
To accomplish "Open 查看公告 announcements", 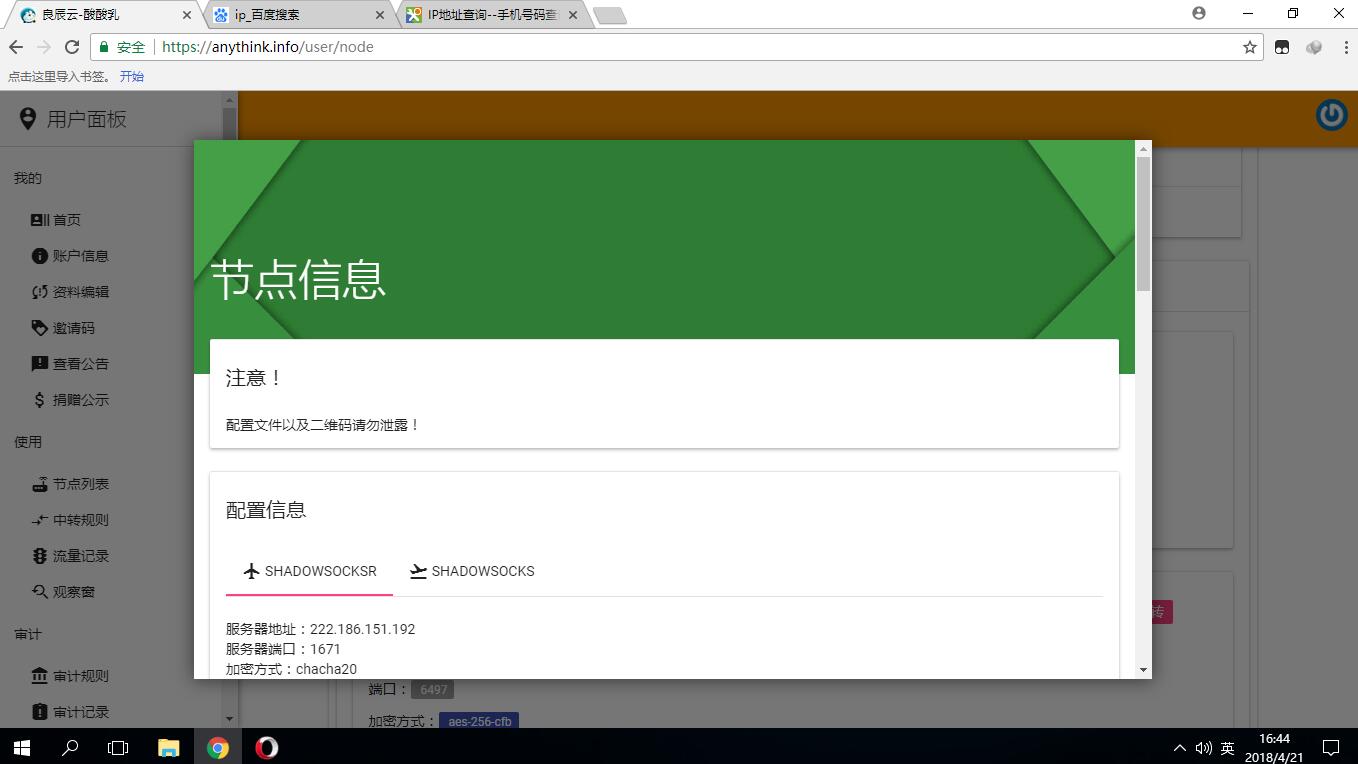I will point(80,364).
